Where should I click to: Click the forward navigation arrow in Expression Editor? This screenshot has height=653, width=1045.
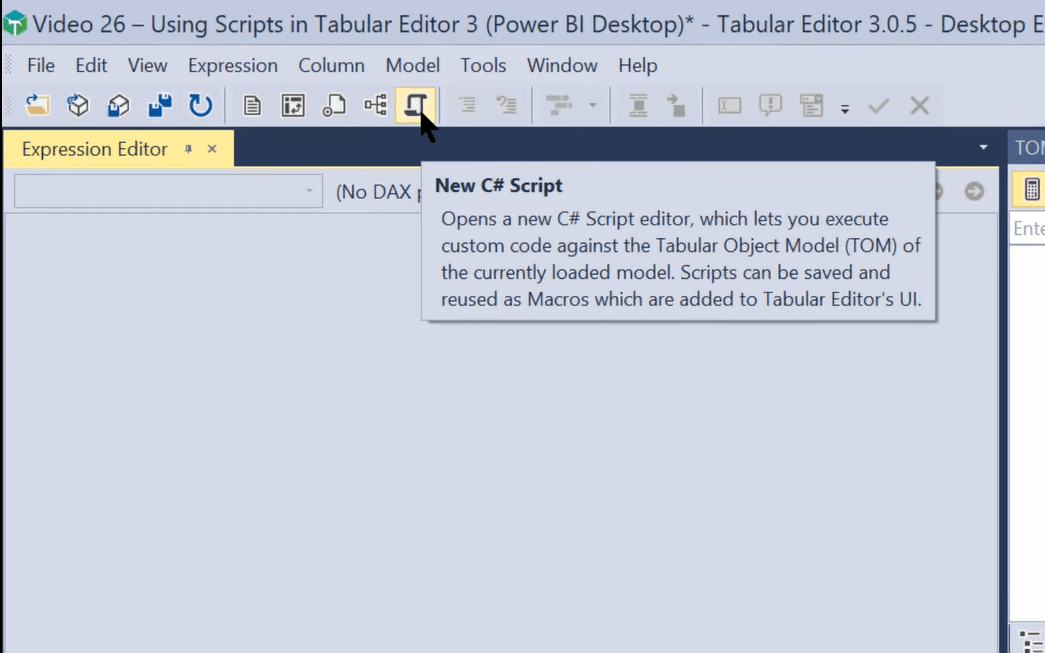[974, 191]
